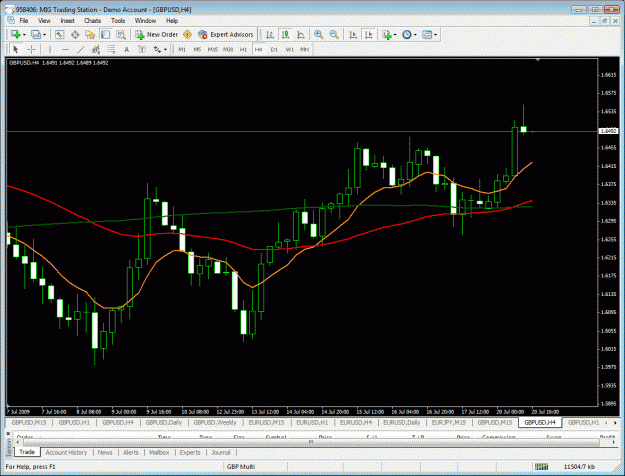Open the Charts menu
The height and width of the screenshot is (476, 625).
[x=92, y=21]
